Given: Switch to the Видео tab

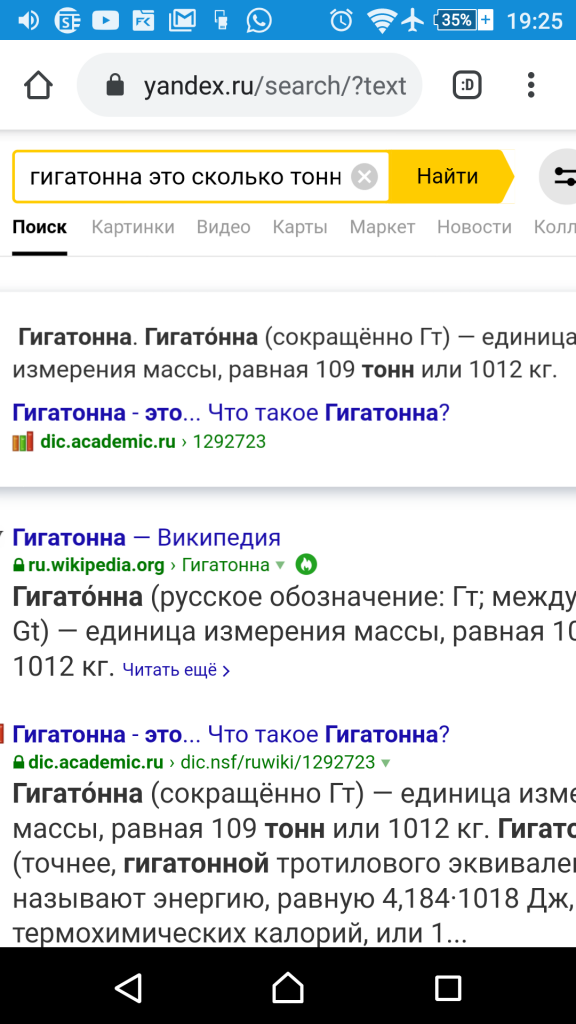Looking at the screenshot, I should coord(224,227).
